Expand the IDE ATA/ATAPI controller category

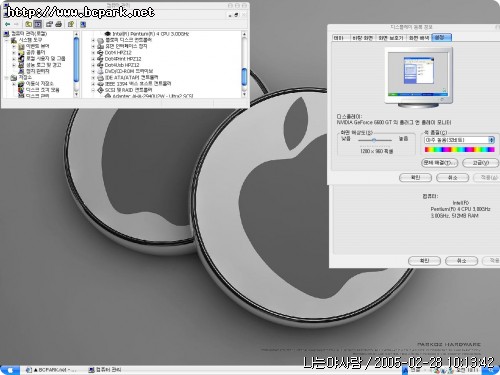click(x=93, y=77)
